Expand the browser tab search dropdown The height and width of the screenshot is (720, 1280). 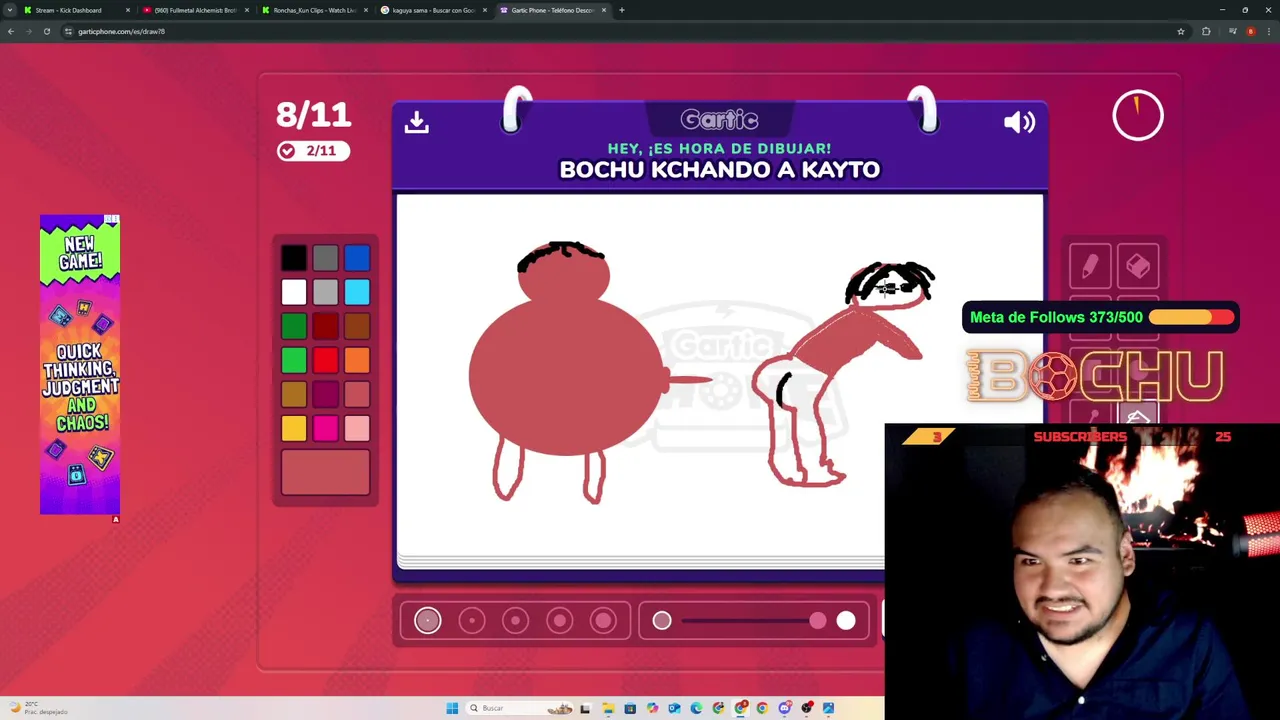[x=10, y=10]
